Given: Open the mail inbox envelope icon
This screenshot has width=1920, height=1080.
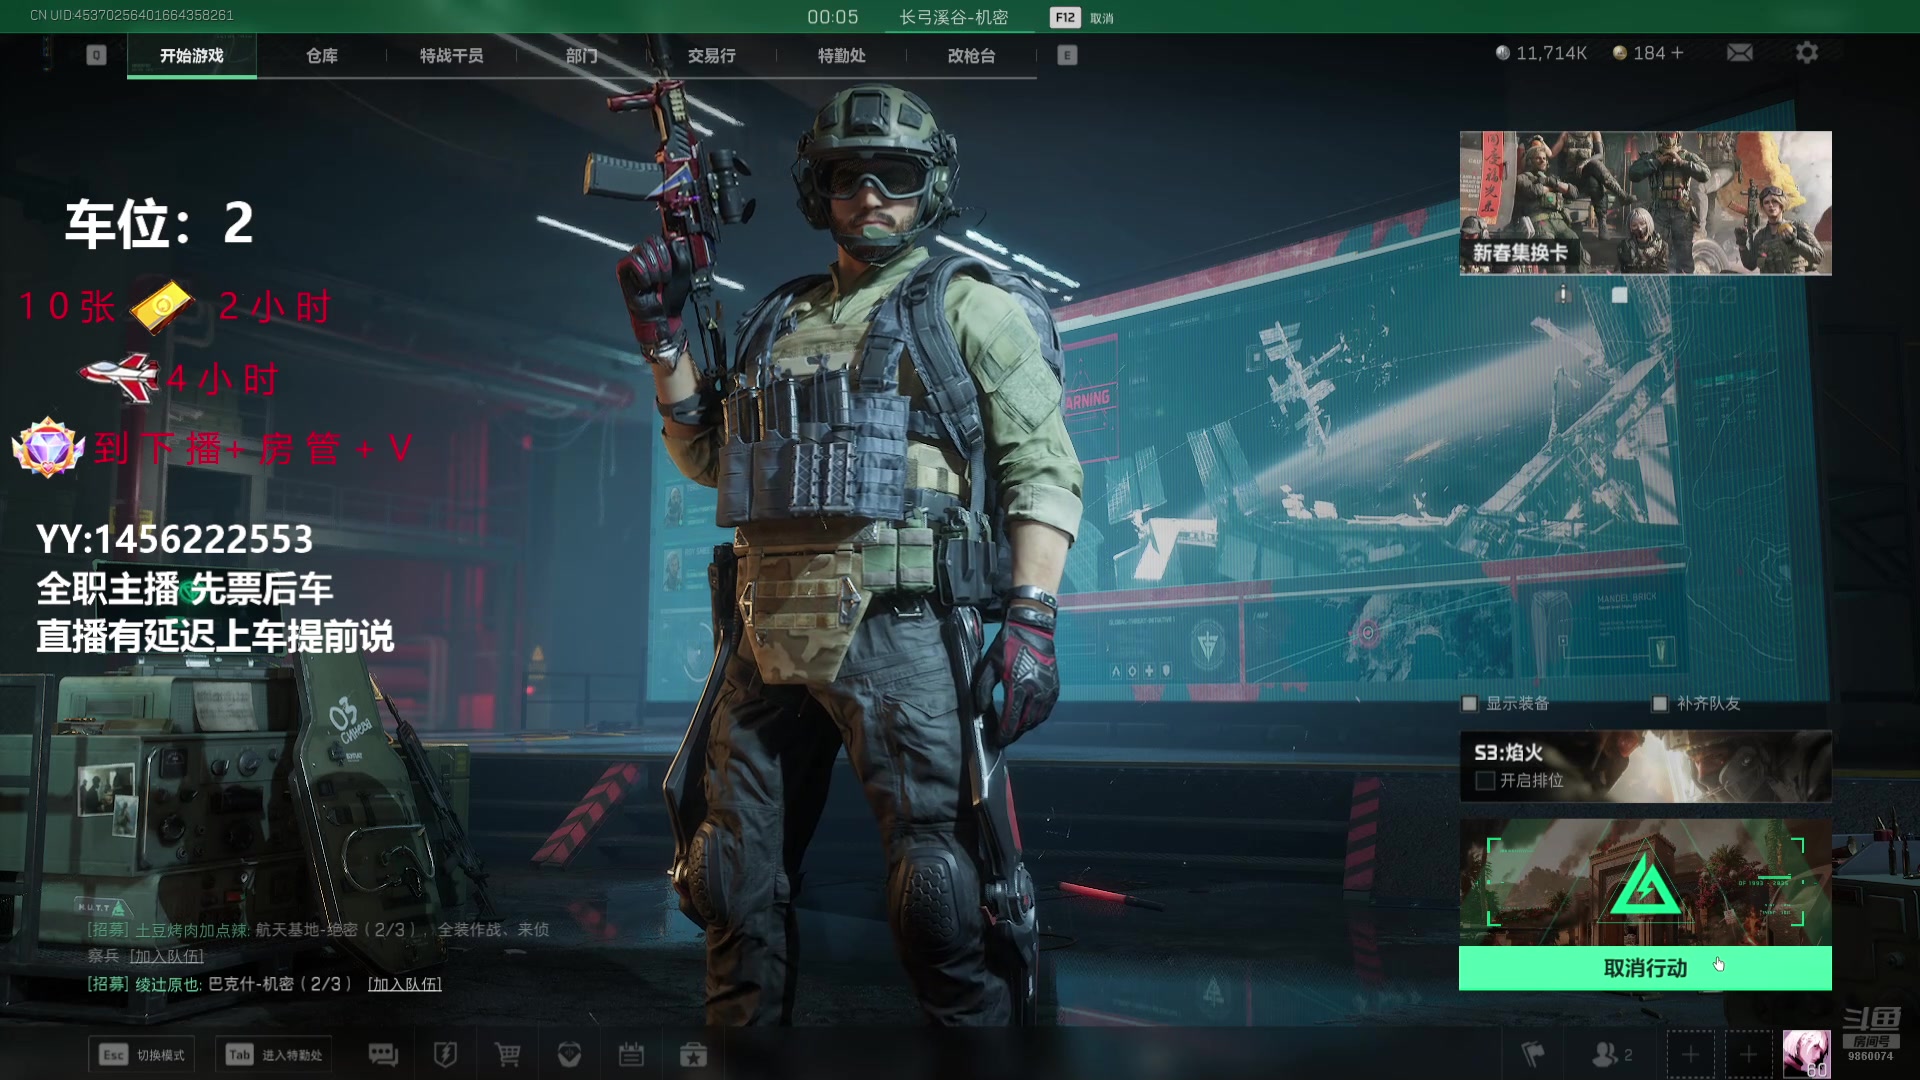Looking at the screenshot, I should (1739, 53).
